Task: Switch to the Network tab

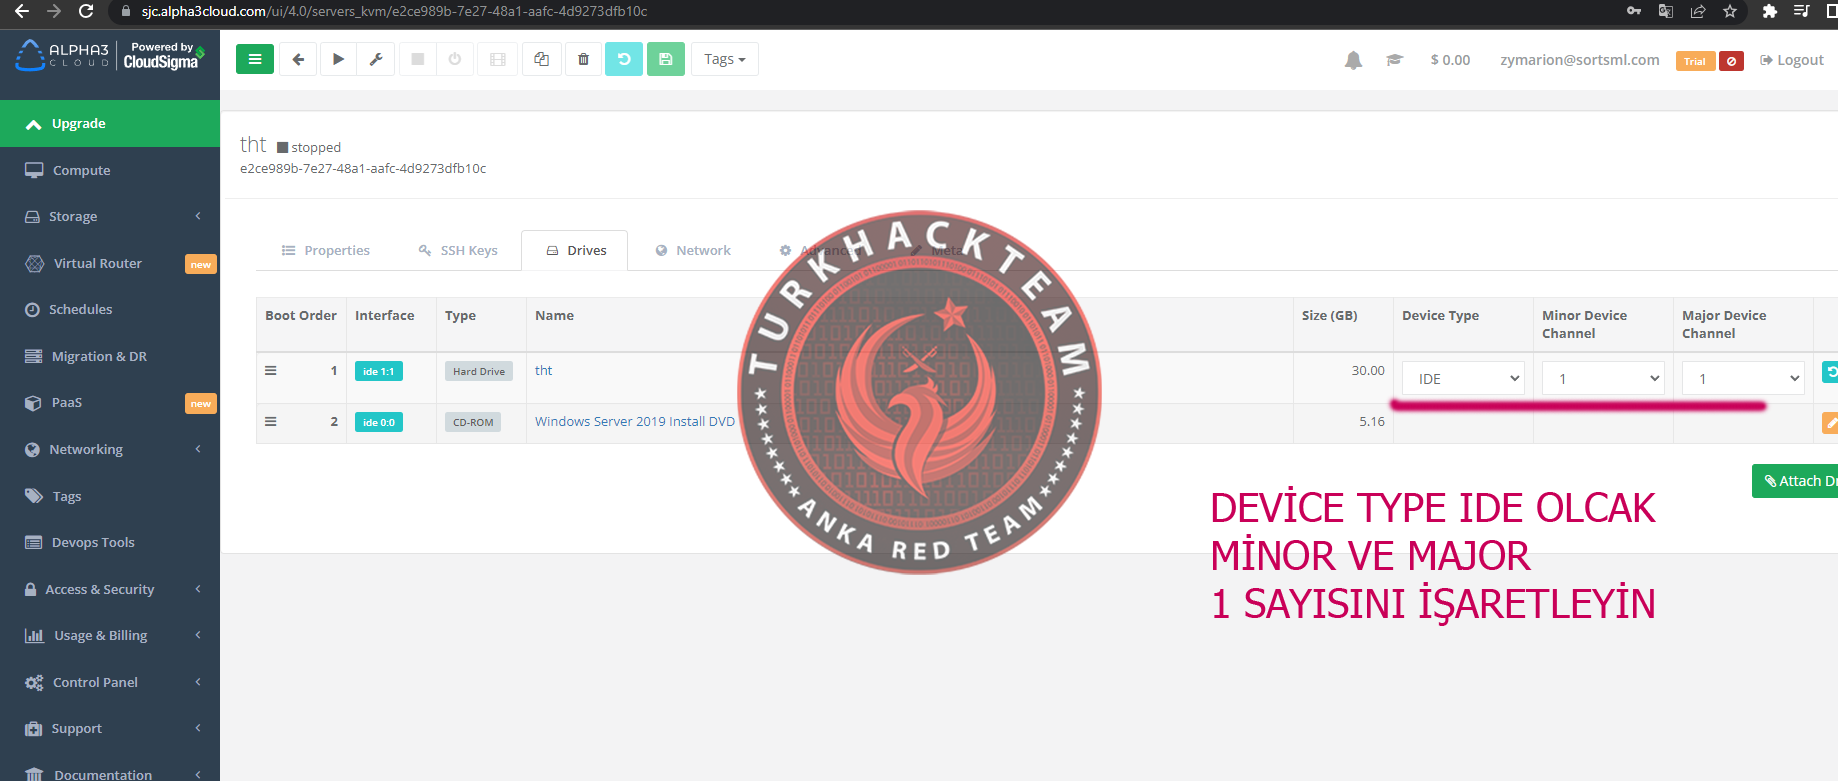Action: (x=693, y=250)
